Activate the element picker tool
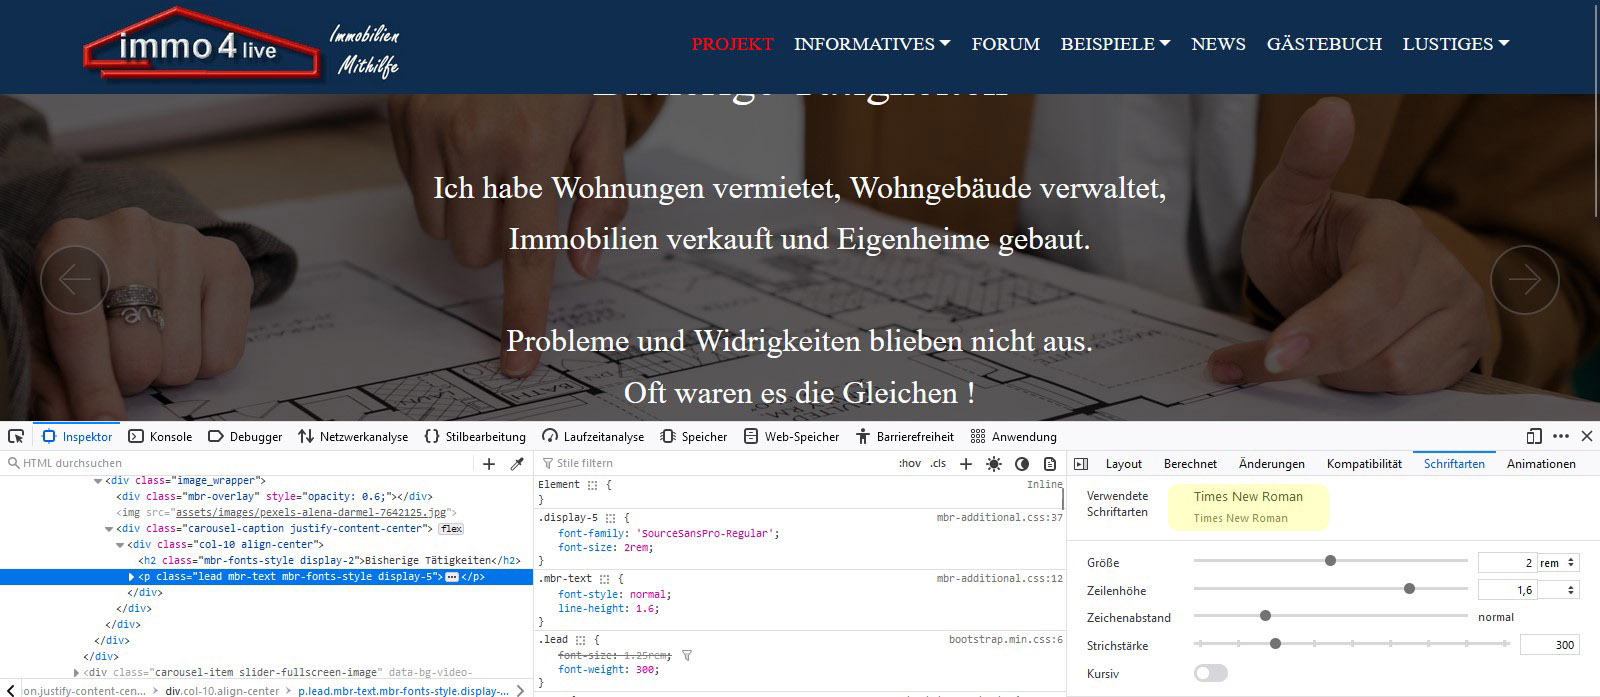Screen dimensions: 1600x697 (x=16, y=437)
